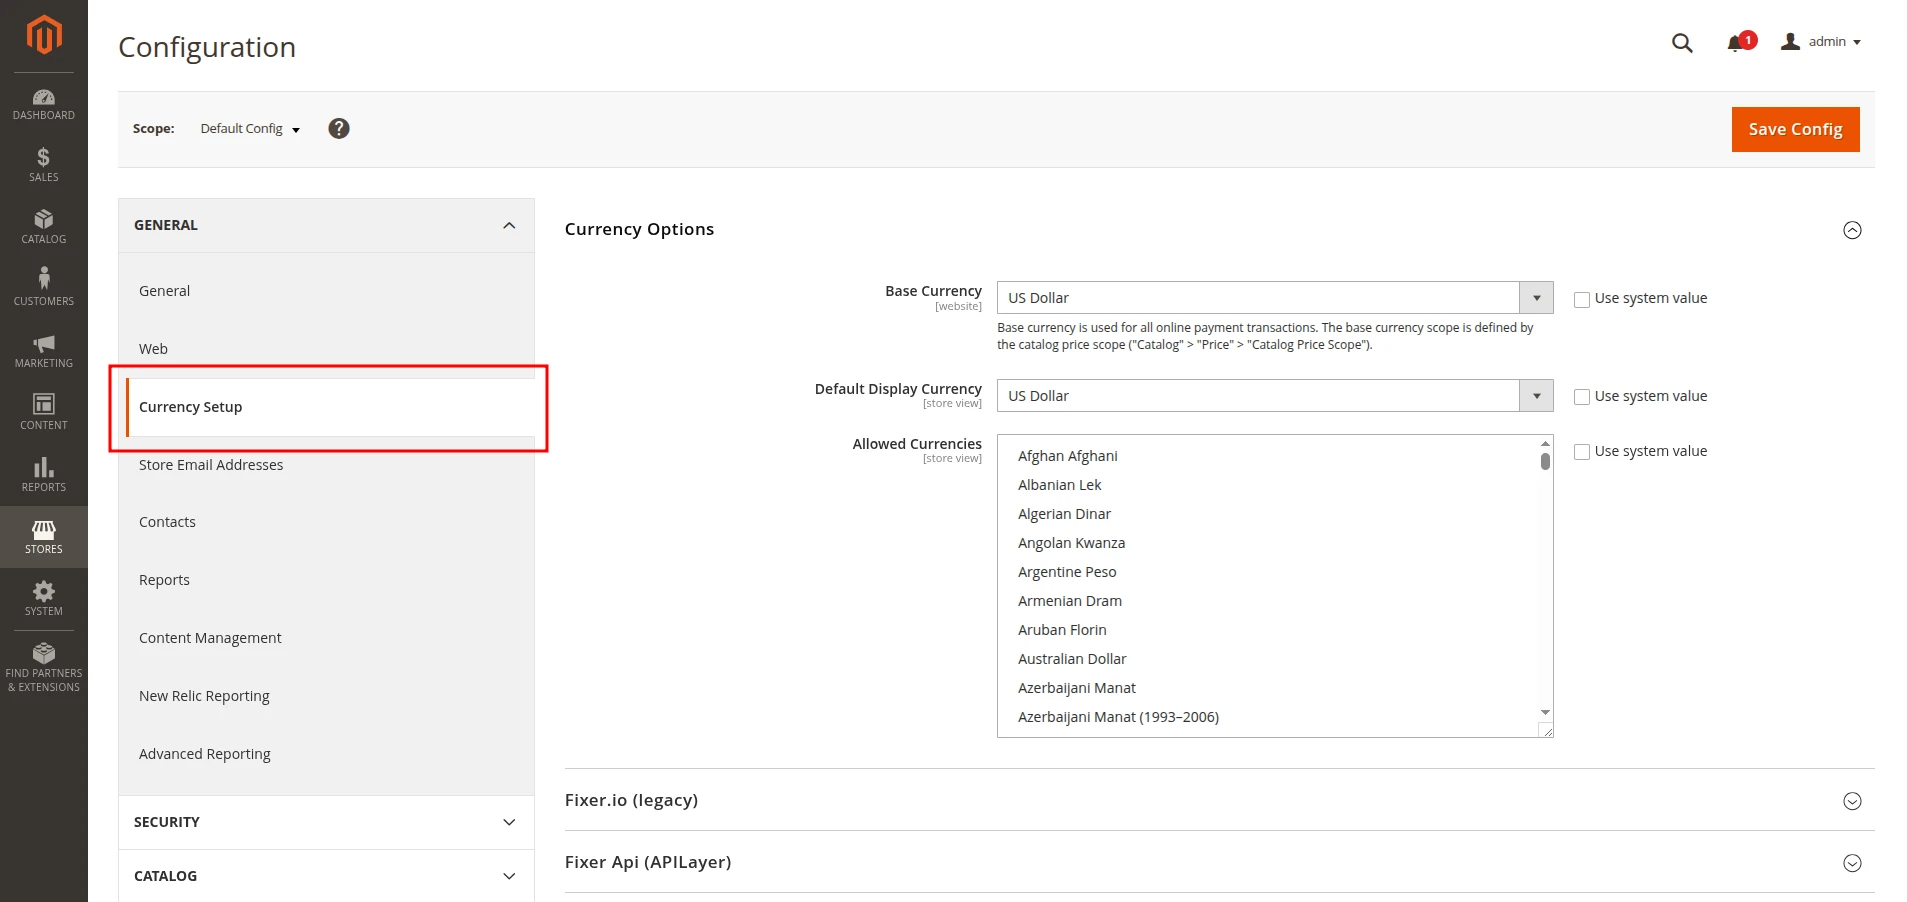Open the Base Currency dropdown

1275,298
